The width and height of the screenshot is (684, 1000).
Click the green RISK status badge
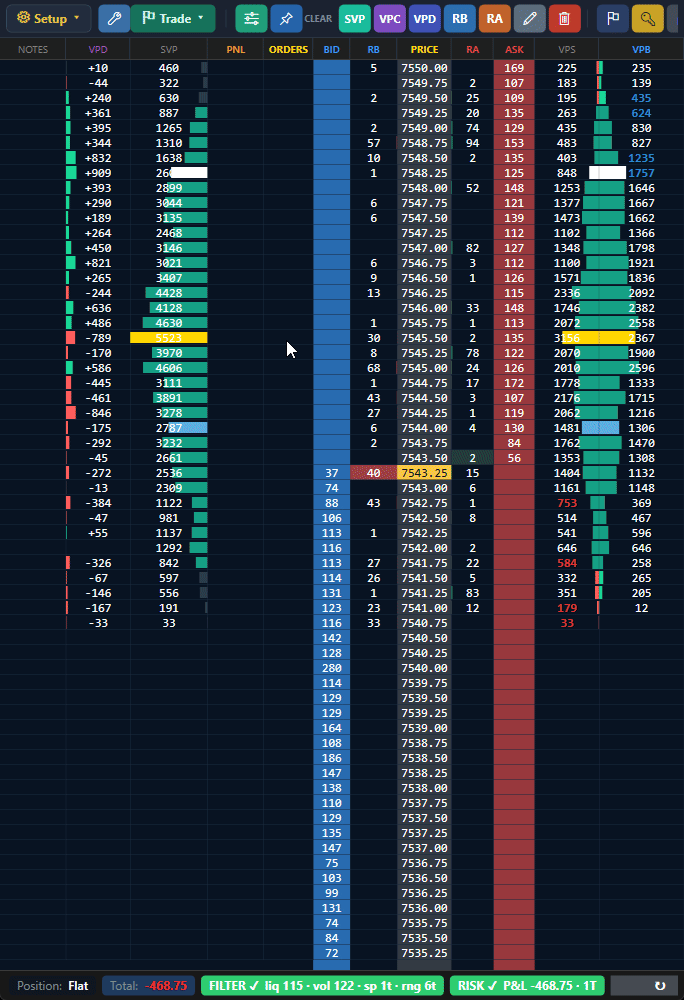tap(527, 985)
